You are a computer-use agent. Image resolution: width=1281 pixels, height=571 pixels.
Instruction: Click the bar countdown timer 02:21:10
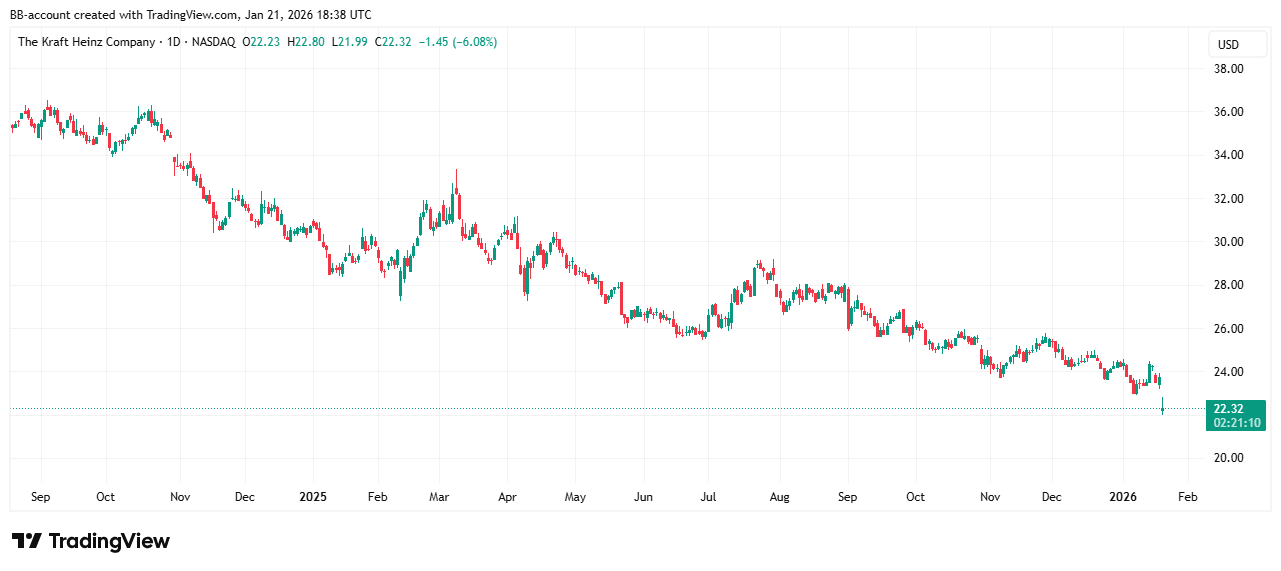pos(1237,423)
